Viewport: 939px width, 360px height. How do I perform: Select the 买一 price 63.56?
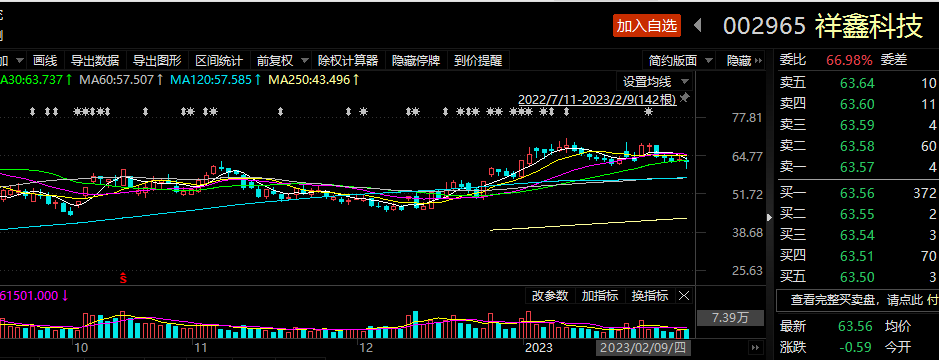(857, 193)
